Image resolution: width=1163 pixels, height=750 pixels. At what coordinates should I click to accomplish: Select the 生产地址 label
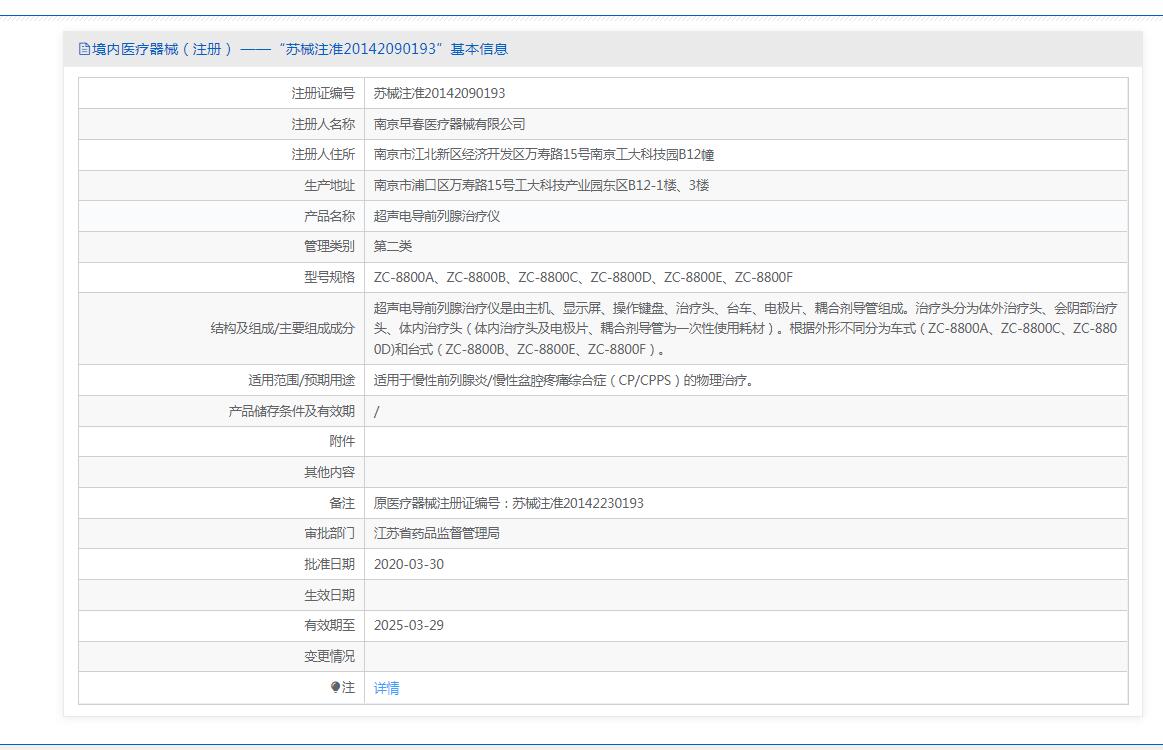pyautogui.click(x=329, y=185)
